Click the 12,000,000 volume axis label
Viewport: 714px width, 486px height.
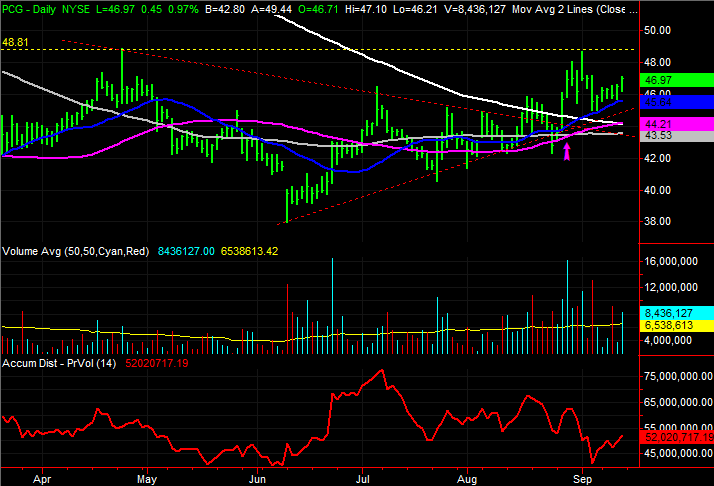coord(671,287)
